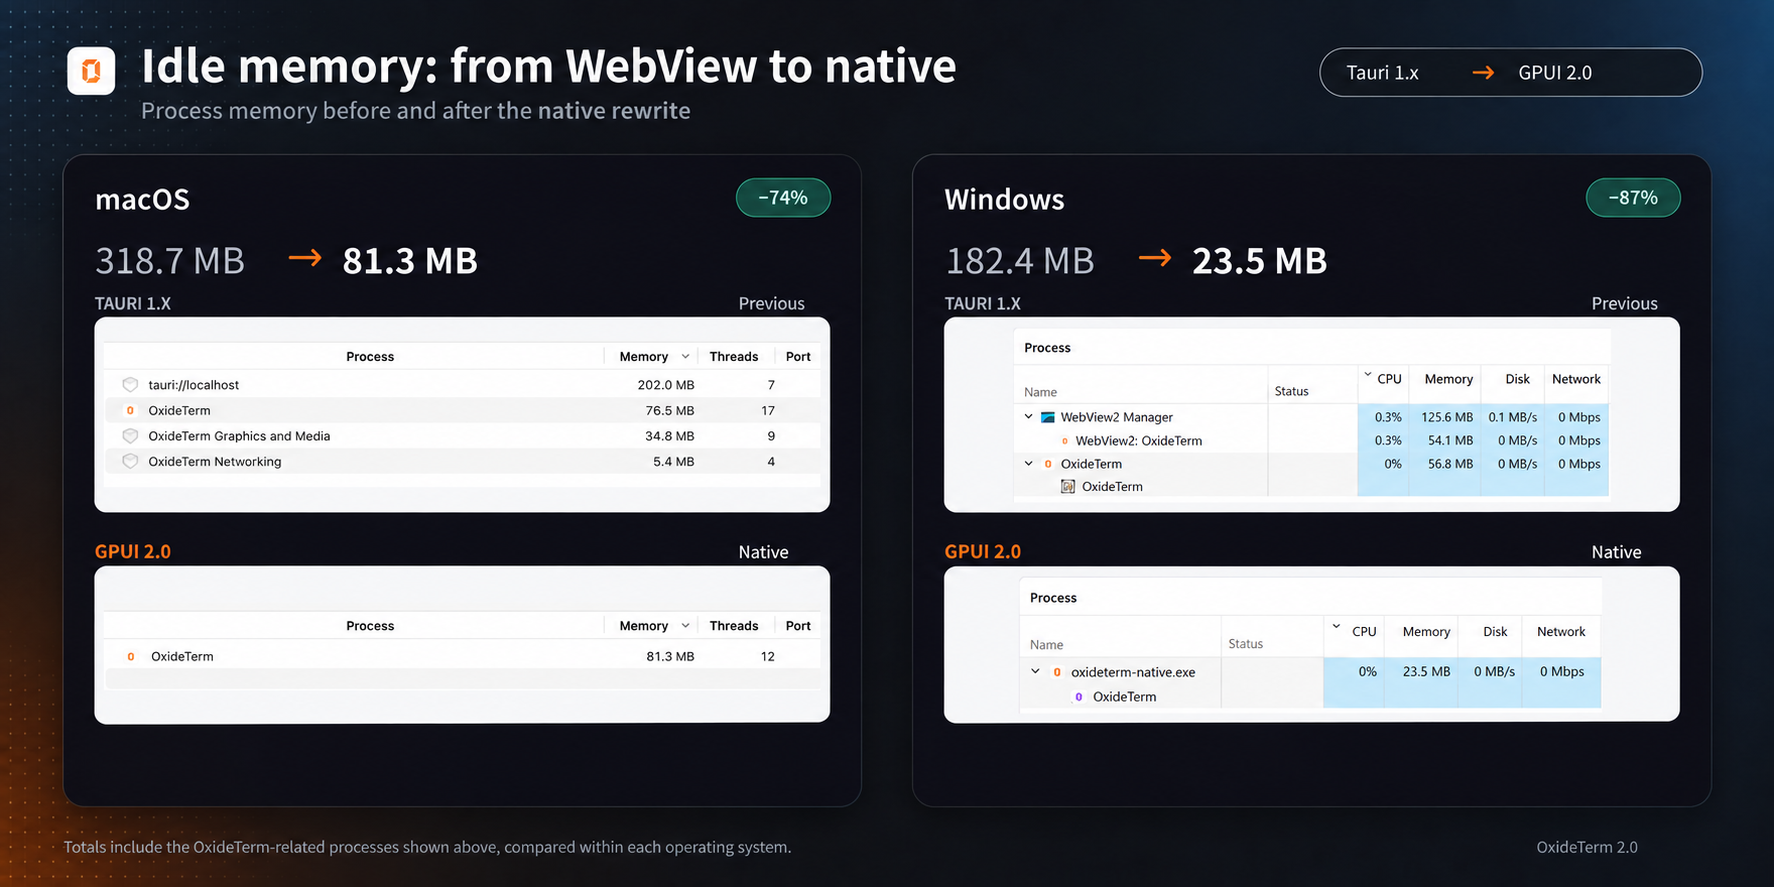
Task: Click the shield icon beside tauri://localhost
Action: pos(130,384)
